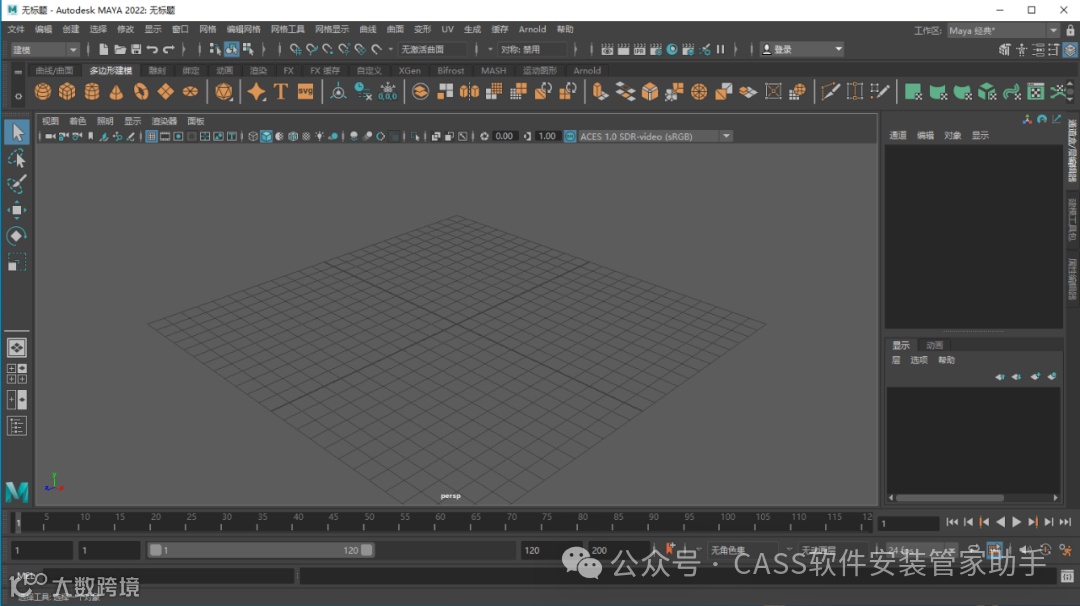Click the Open Scene folder icon
The height and width of the screenshot is (606, 1080).
click(x=120, y=49)
